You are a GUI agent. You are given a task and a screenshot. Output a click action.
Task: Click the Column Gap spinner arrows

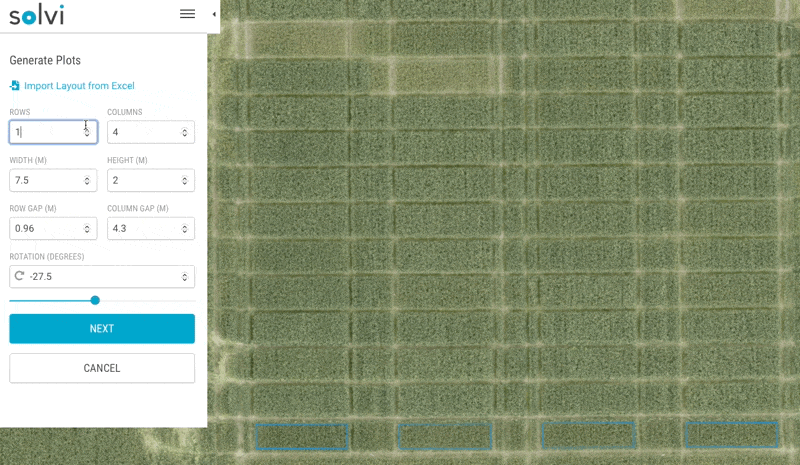tap(185, 229)
